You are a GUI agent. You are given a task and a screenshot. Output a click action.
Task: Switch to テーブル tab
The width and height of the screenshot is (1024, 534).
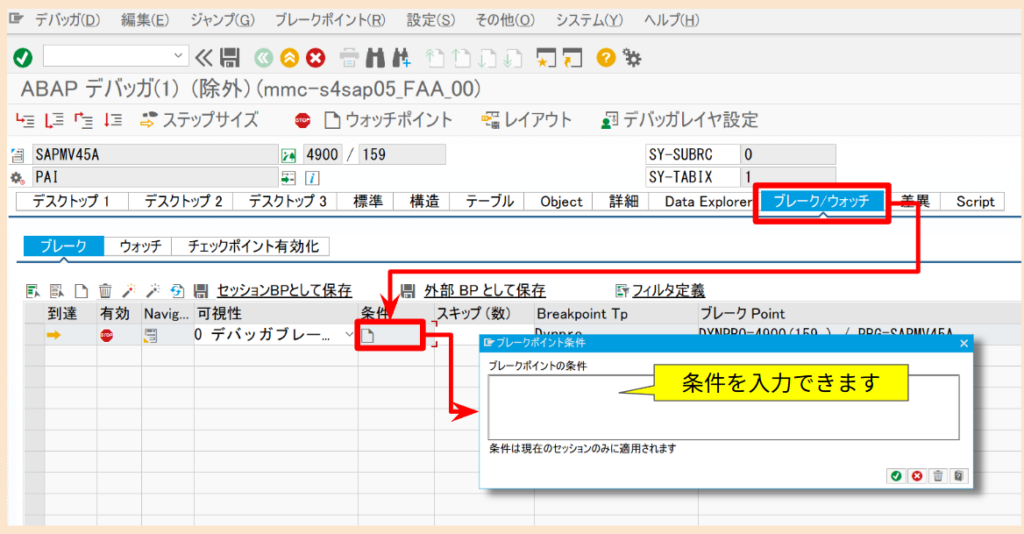[489, 202]
